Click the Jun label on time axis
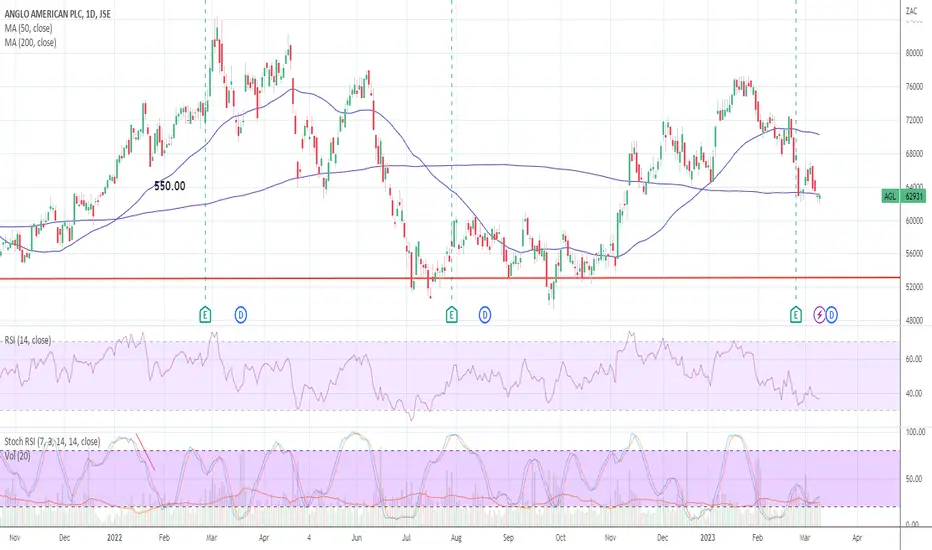The width and height of the screenshot is (932, 550). pyautogui.click(x=357, y=538)
